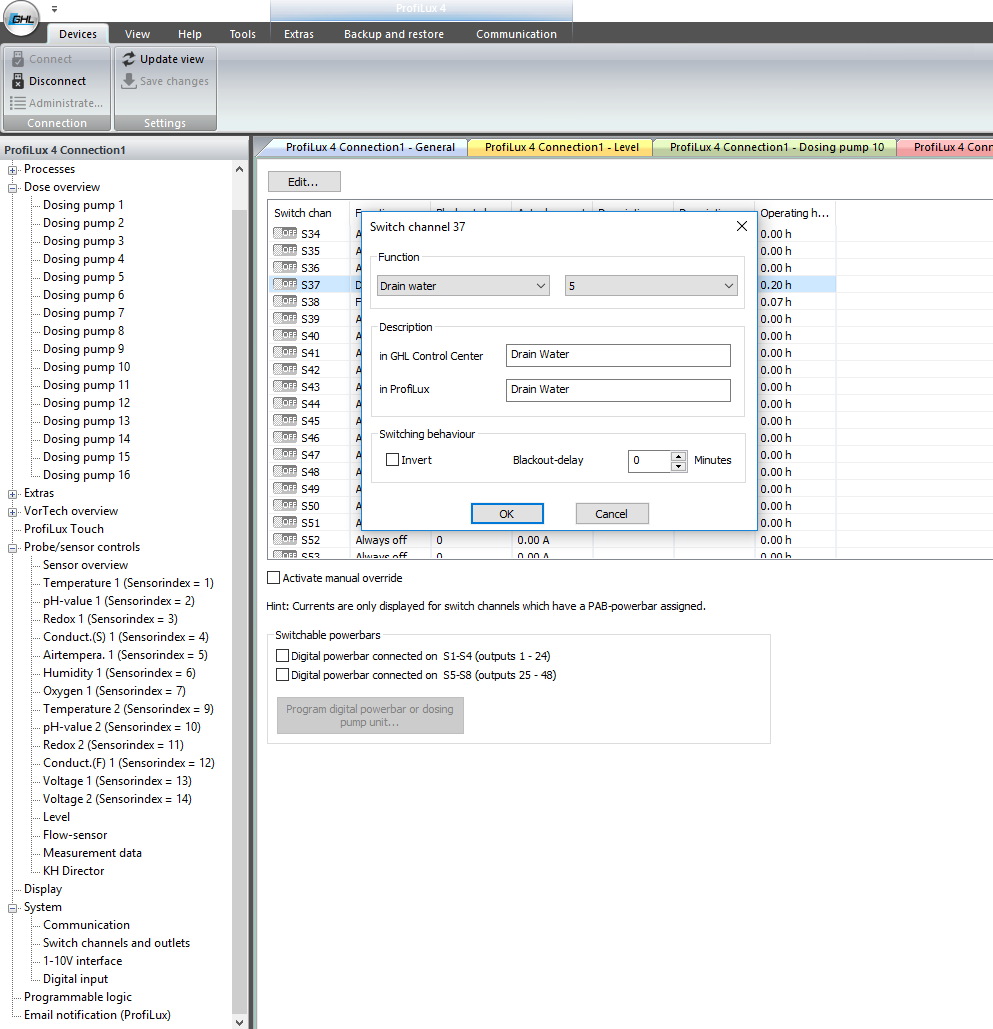Click the GHL application logo button
Screen dimensions: 993x1029
[21, 18]
